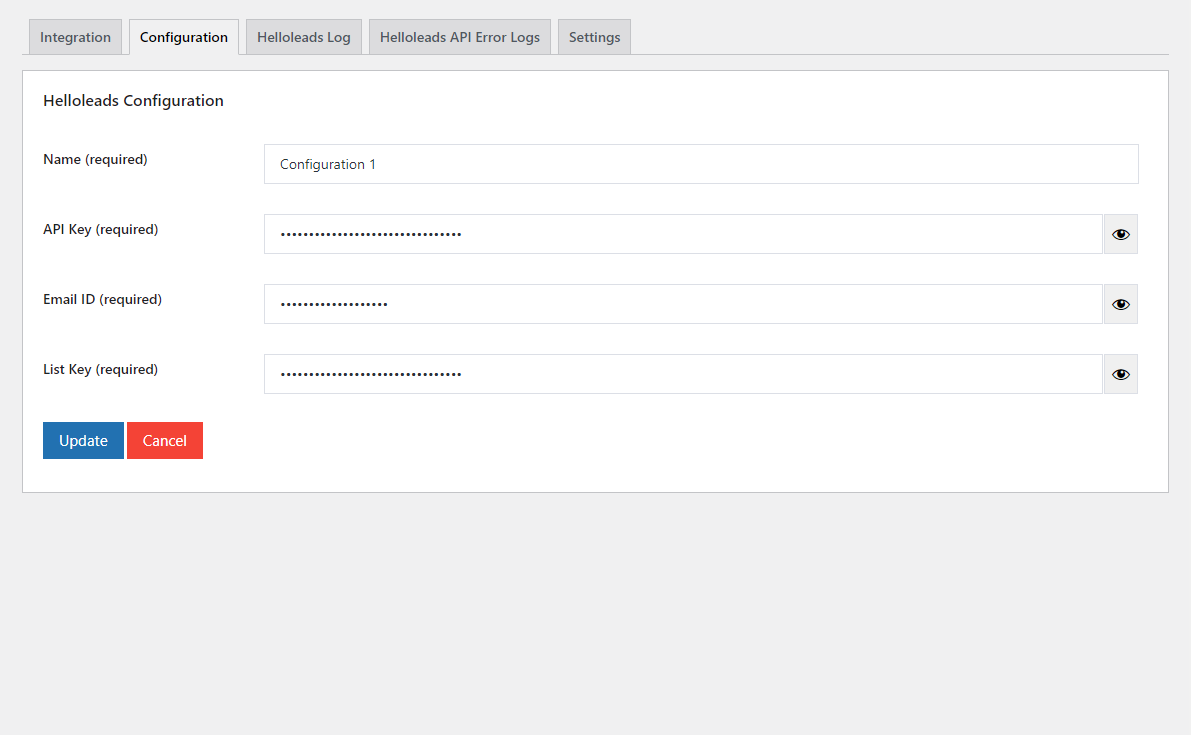Unmask the List Key via eye icon

(x=1120, y=374)
